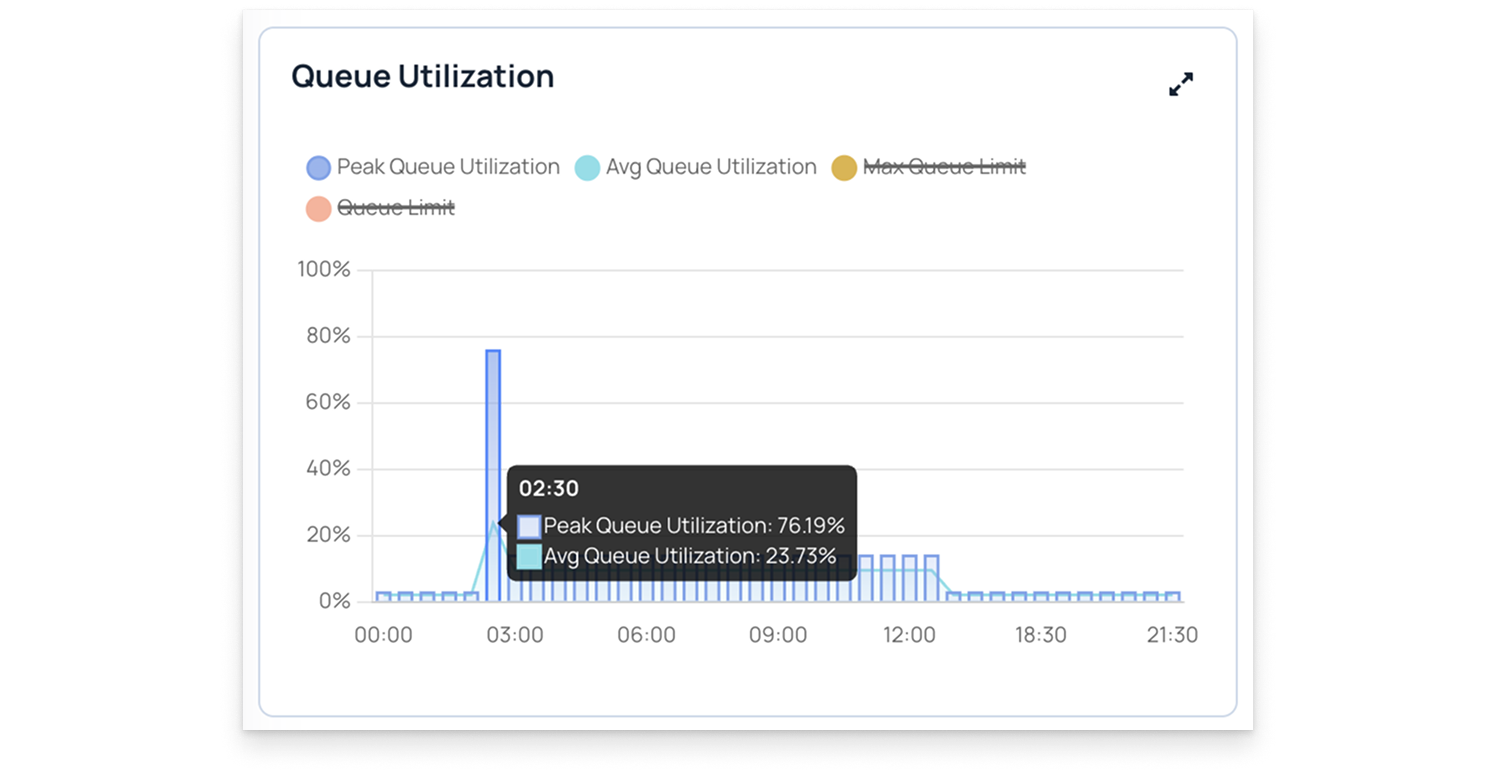Click the 12:00 x-axis label
Image resolution: width=1494 pixels, height=774 pixels.
[909, 635]
